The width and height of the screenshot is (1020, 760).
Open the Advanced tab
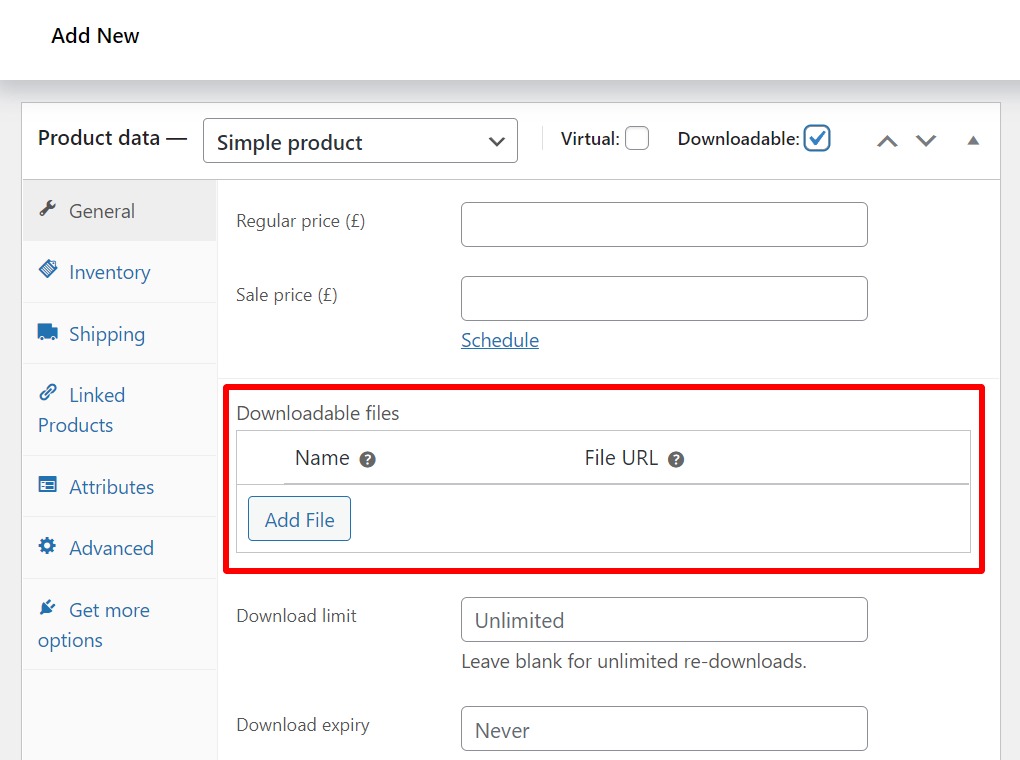[x=111, y=548]
